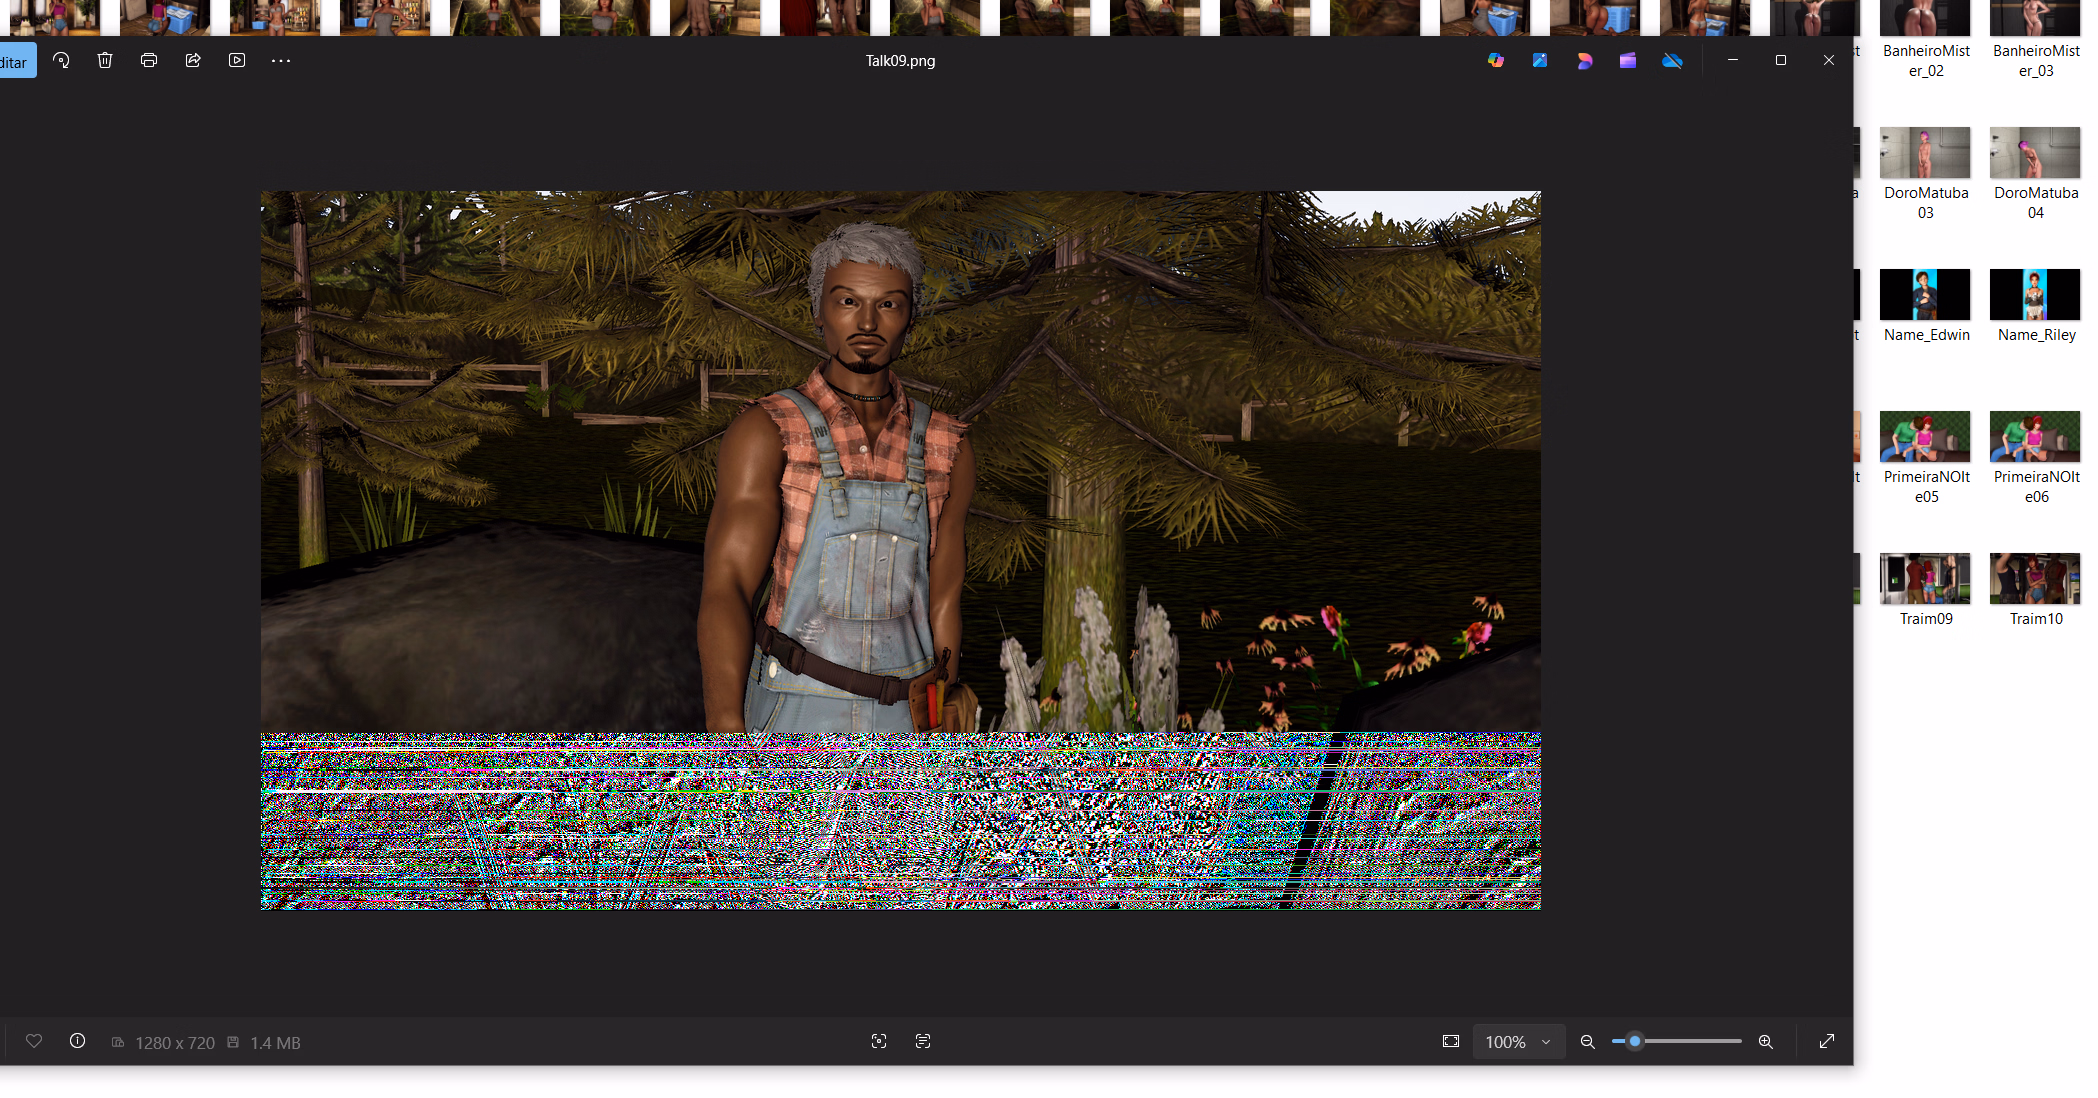
Task: Start the slideshow
Action: 237,61
